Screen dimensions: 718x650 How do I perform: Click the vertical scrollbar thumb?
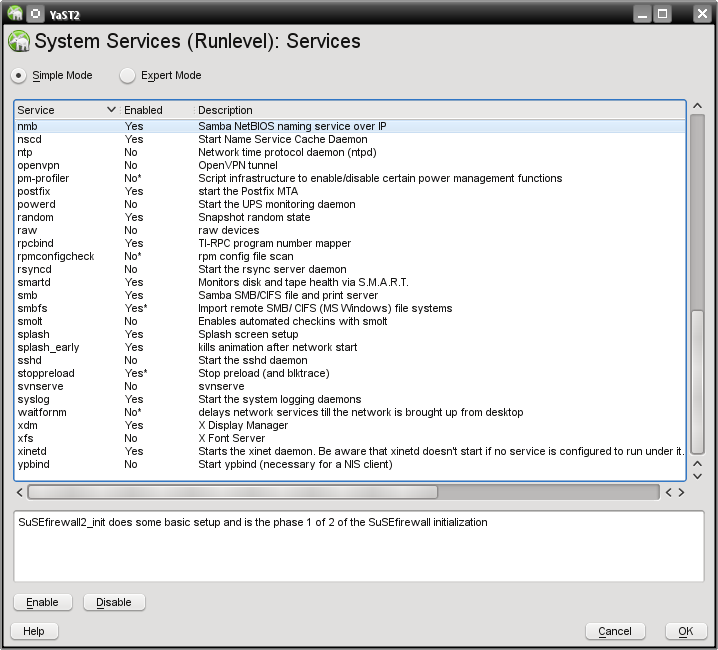tap(697, 381)
